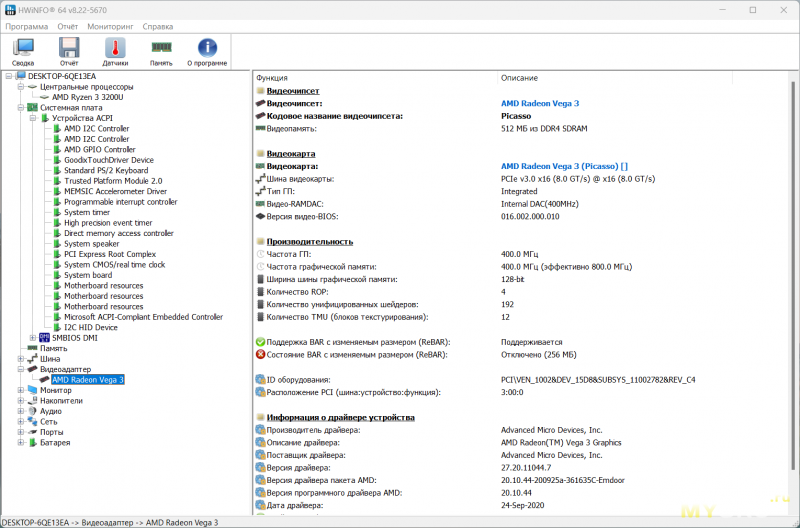Collapse the Устройства ACPI branch
The width and height of the screenshot is (800, 528).
33,118
